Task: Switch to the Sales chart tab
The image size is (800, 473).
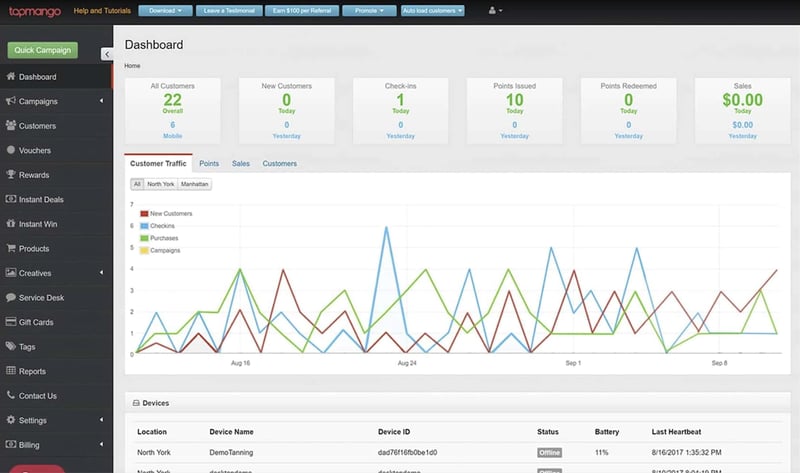Action: point(241,163)
